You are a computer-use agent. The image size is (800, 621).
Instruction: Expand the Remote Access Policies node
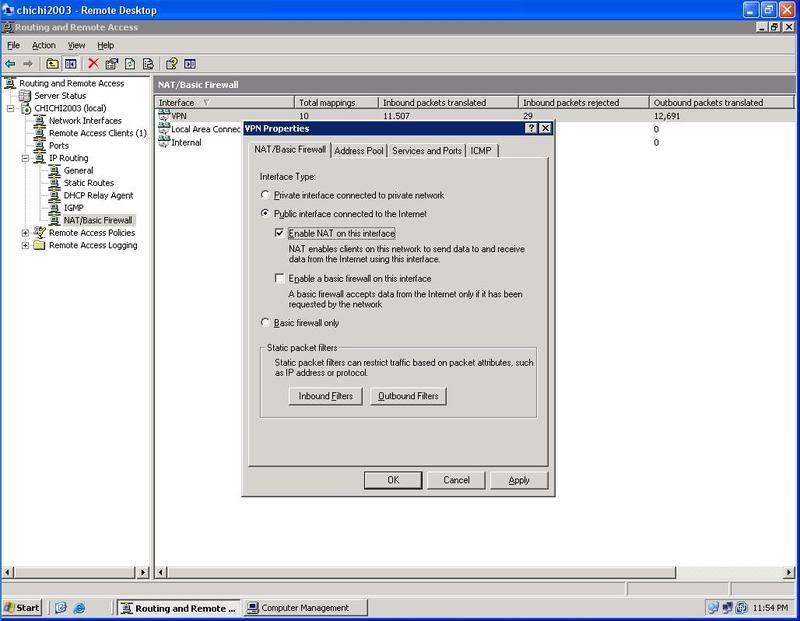click(25, 233)
